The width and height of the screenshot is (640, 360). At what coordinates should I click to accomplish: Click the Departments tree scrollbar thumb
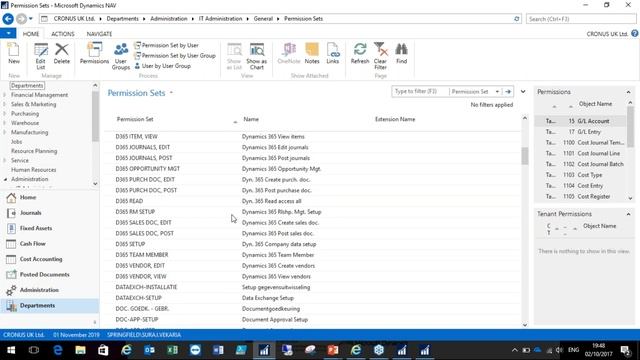coord(95,116)
